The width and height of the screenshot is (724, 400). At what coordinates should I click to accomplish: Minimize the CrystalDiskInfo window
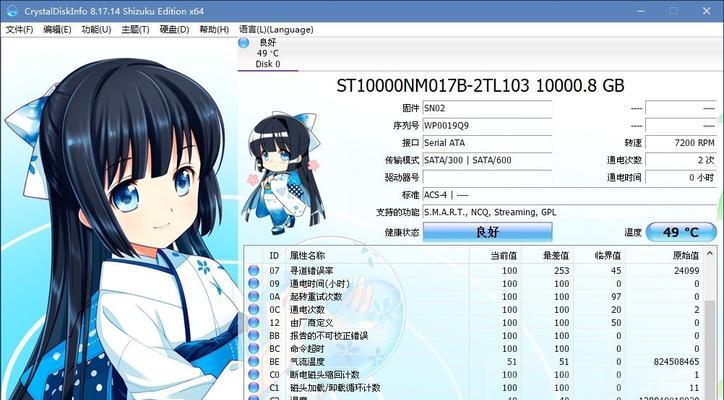point(640,11)
